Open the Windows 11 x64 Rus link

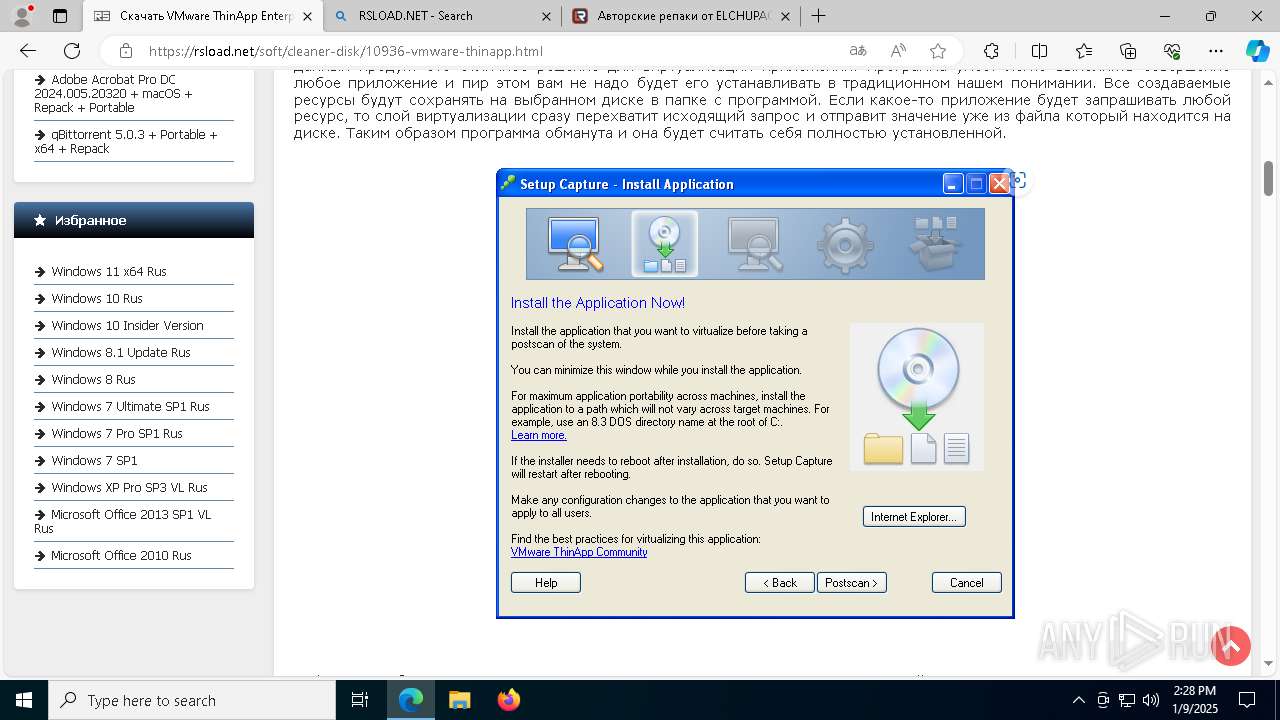point(109,272)
